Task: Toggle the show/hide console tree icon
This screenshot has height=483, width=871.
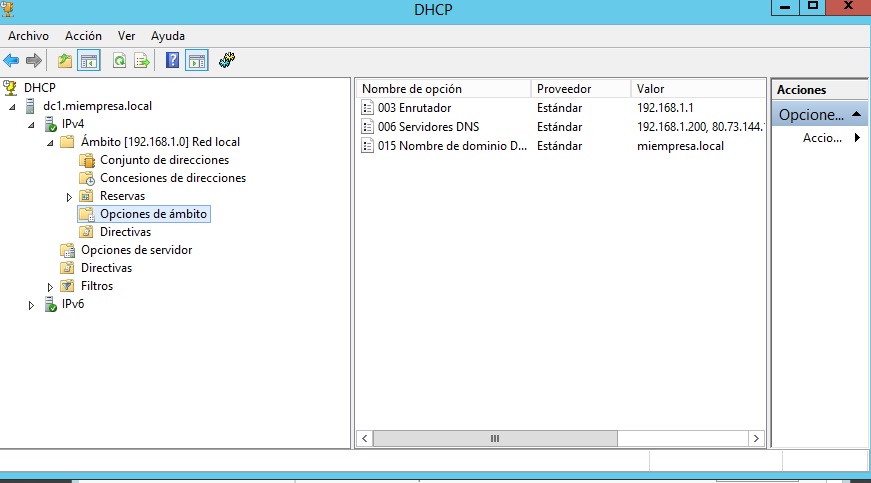Action: tap(89, 61)
